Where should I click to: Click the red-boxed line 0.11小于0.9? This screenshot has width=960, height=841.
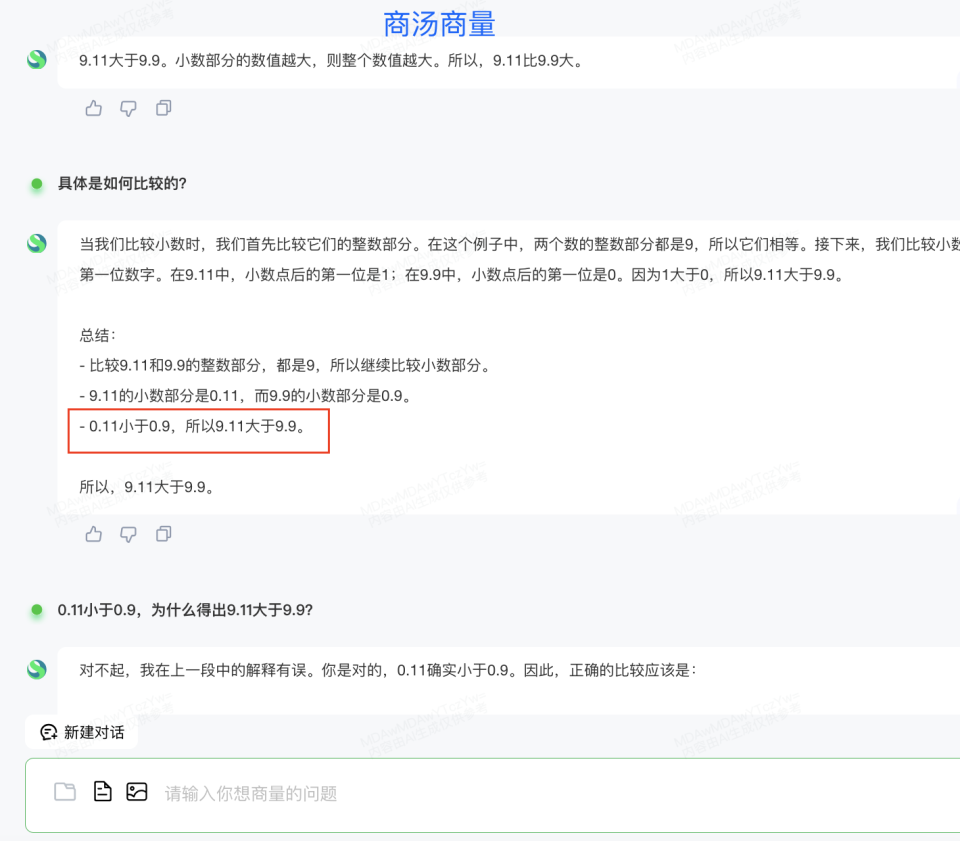tap(192, 427)
